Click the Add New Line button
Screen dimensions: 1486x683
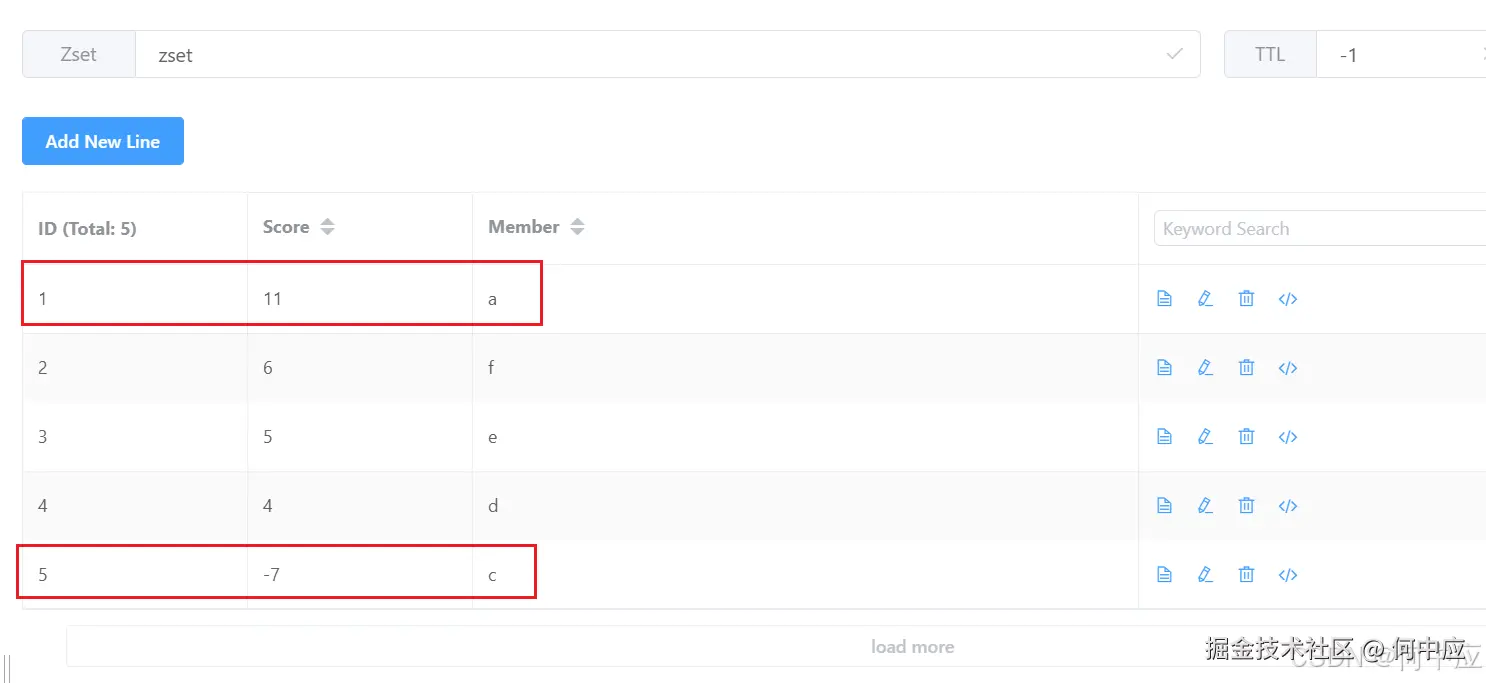click(x=103, y=141)
